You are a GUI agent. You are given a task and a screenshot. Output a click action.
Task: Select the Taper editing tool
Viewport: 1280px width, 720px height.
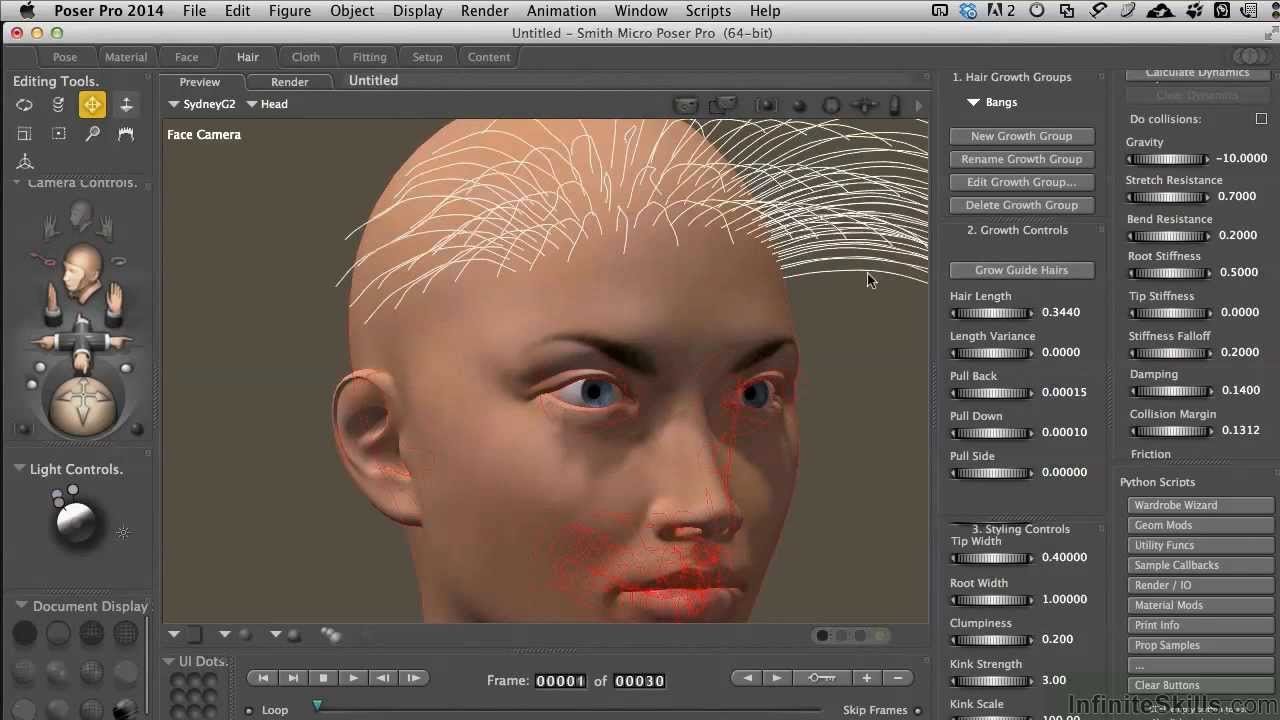(x=58, y=134)
